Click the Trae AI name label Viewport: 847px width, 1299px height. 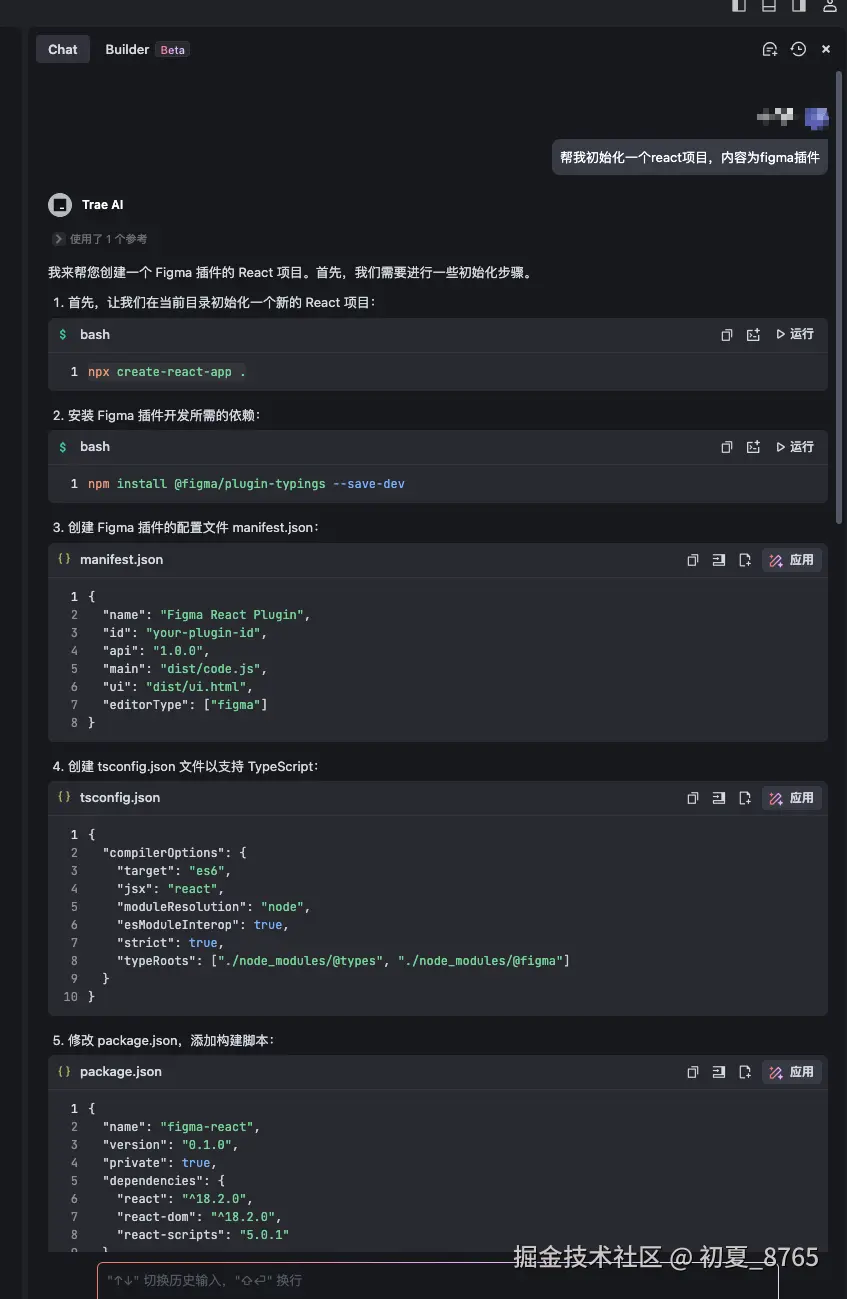point(103,205)
